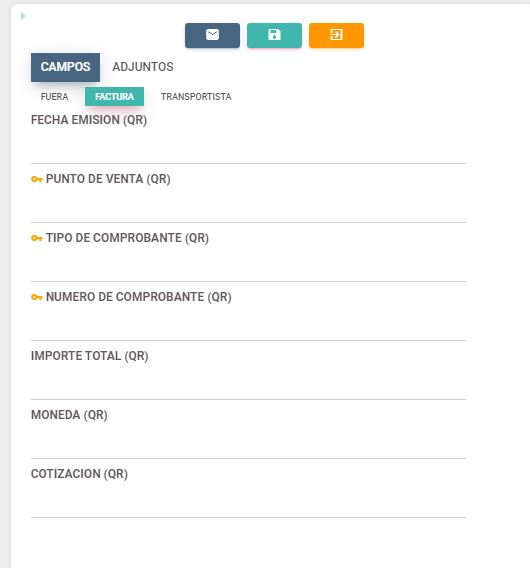Focus the Fecha Emision (QR) field
Viewport: 530px width, 568px height.
pos(248,147)
